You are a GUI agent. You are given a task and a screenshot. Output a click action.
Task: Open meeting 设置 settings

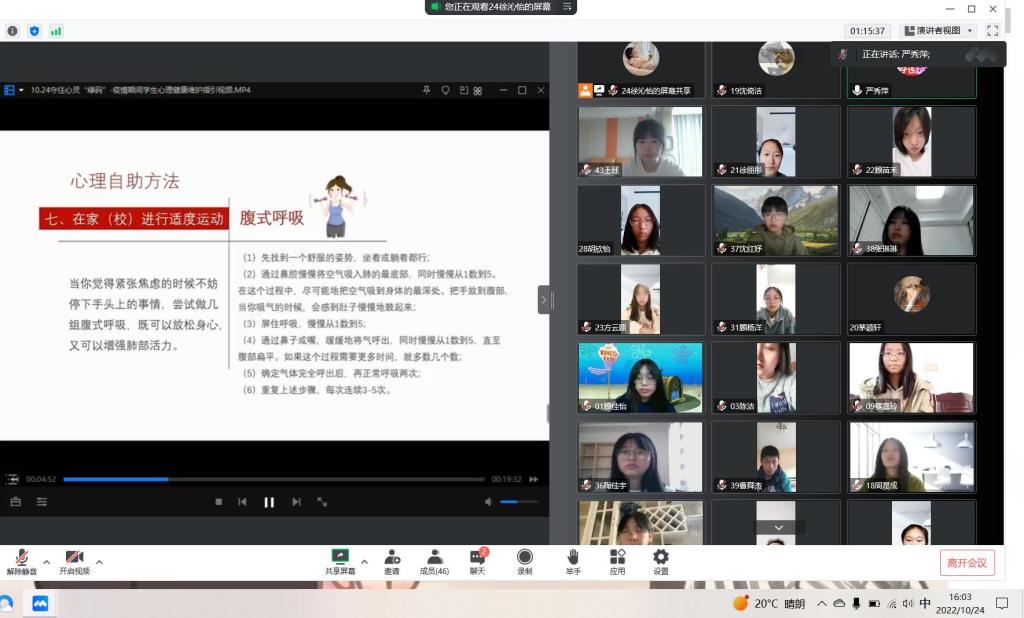[660, 559]
